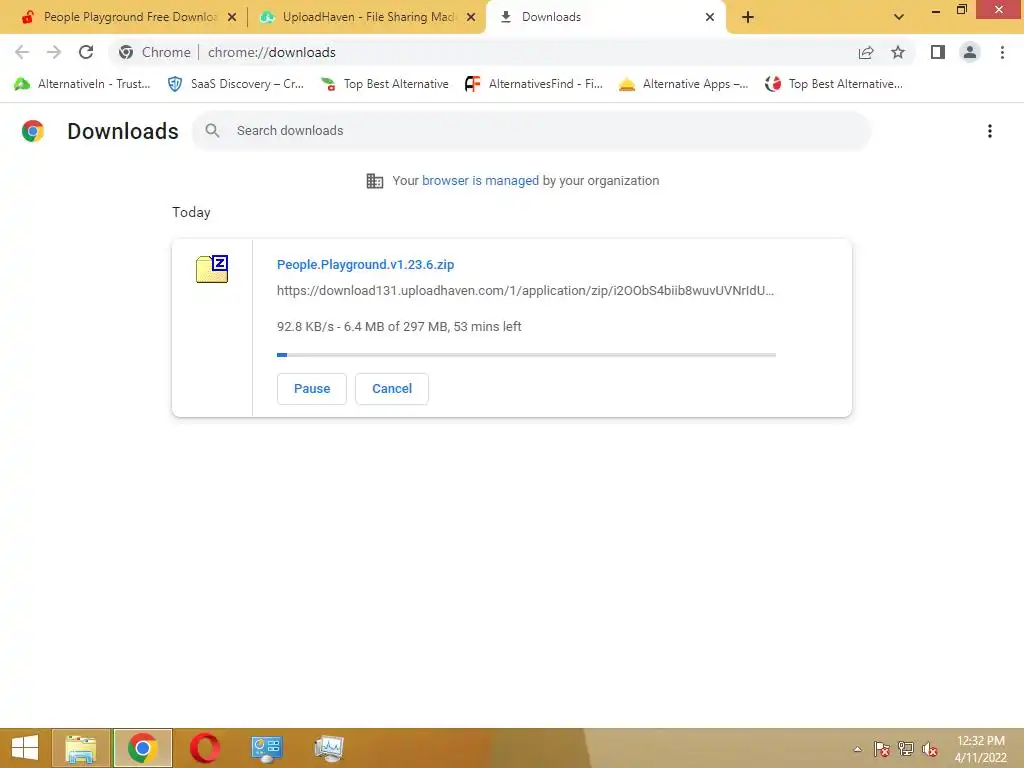Image resolution: width=1024 pixels, height=768 pixels.
Task: Expand the tab search dropdown arrow
Action: coord(899,17)
